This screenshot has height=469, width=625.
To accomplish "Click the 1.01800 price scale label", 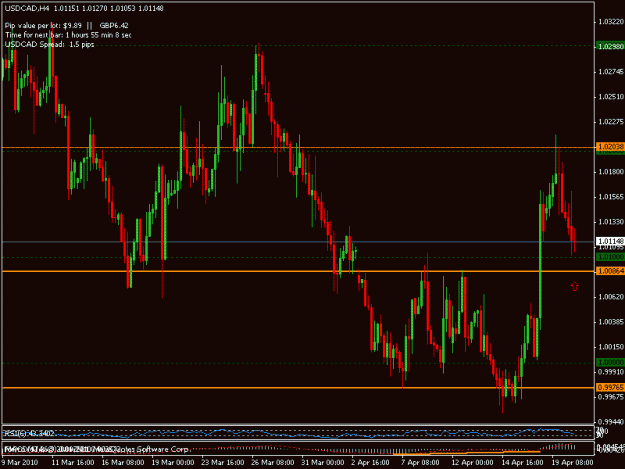I will [x=611, y=172].
